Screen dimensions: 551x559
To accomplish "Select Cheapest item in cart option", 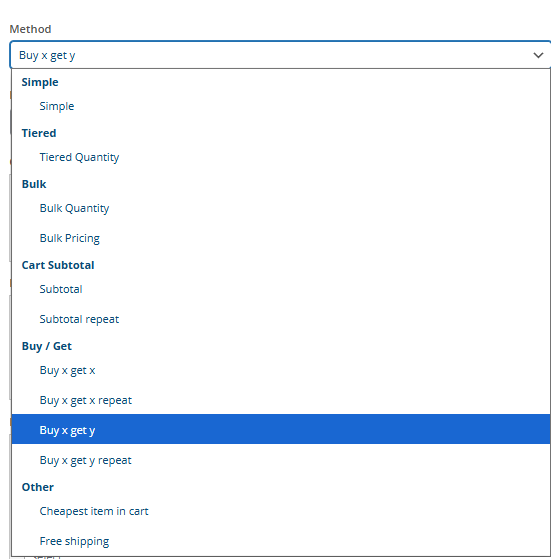I will [x=281, y=511].
